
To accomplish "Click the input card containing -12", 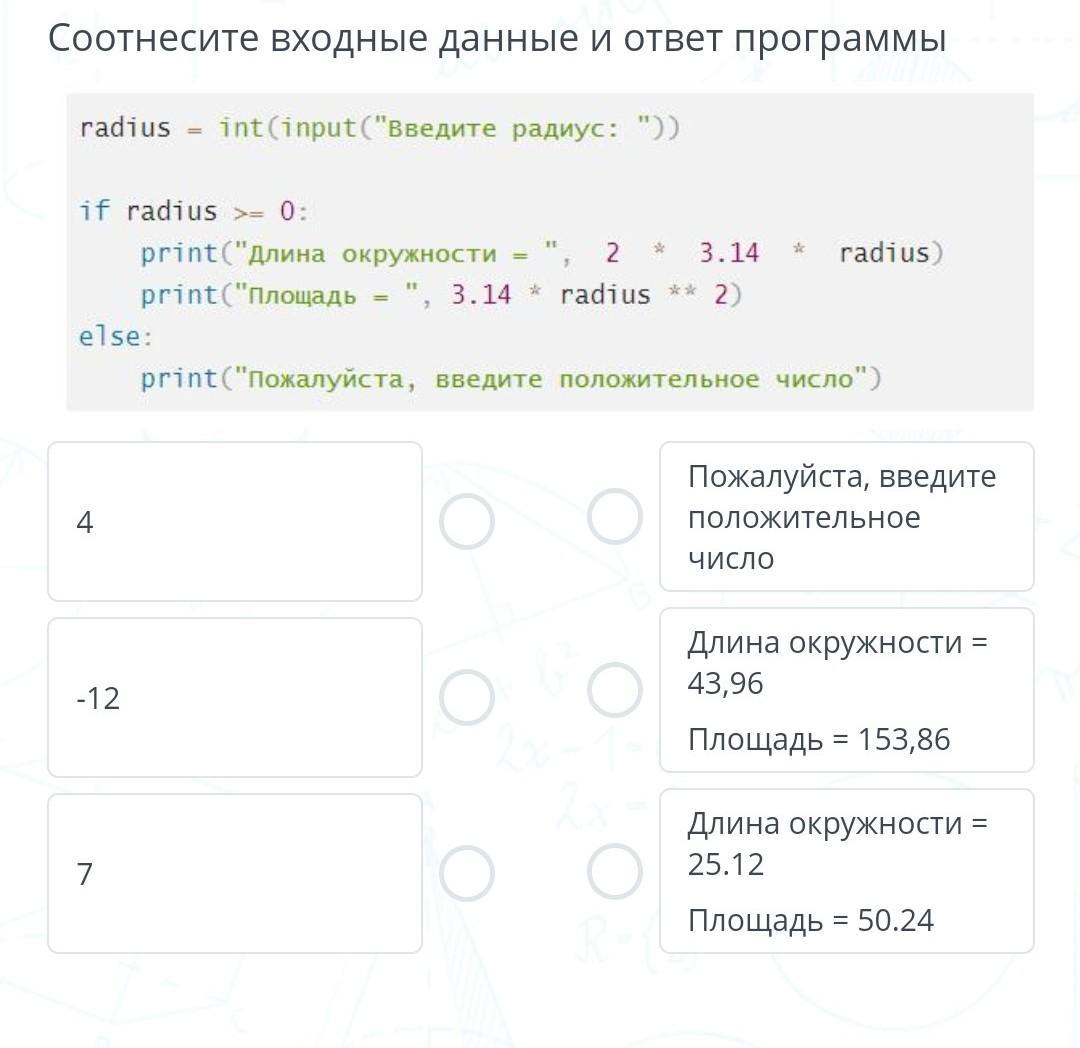I will click(235, 697).
